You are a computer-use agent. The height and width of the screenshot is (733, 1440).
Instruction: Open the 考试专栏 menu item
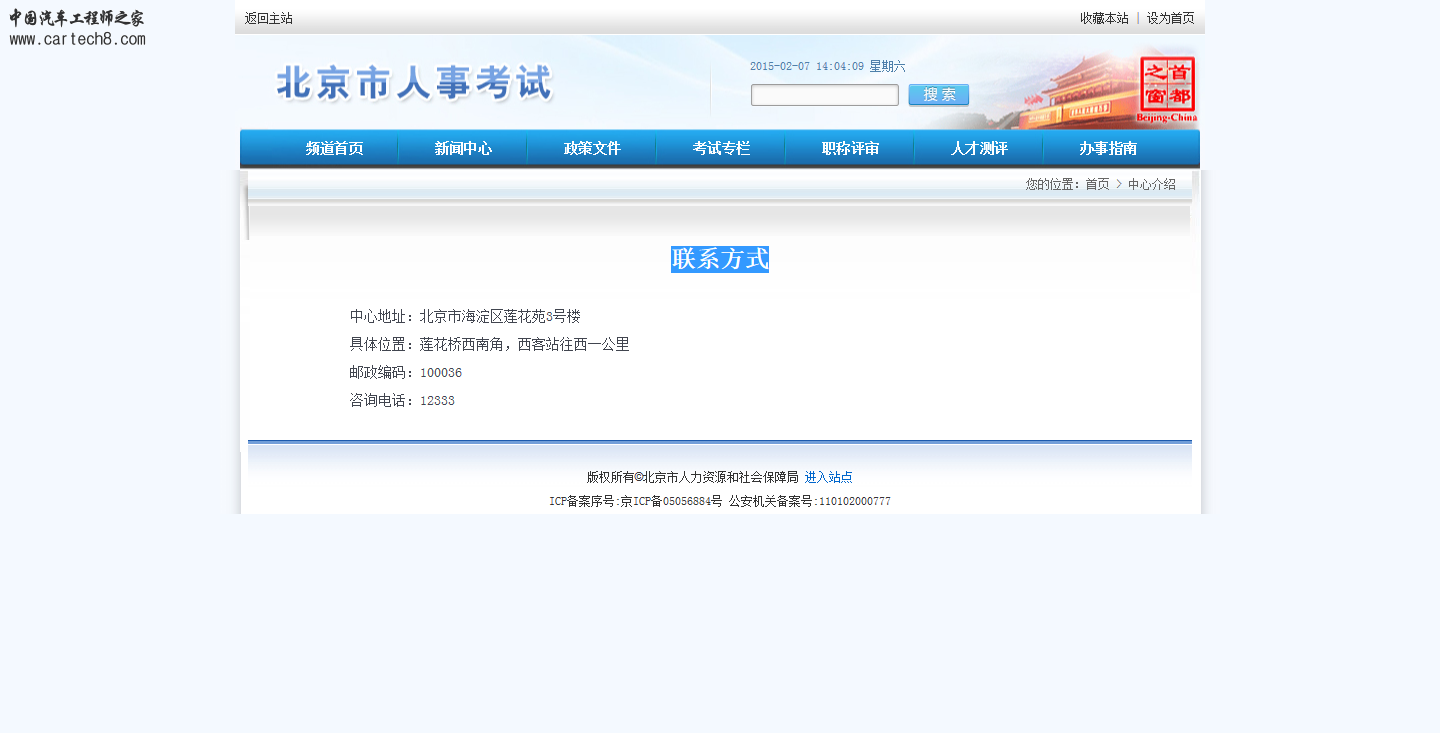[x=721, y=149]
